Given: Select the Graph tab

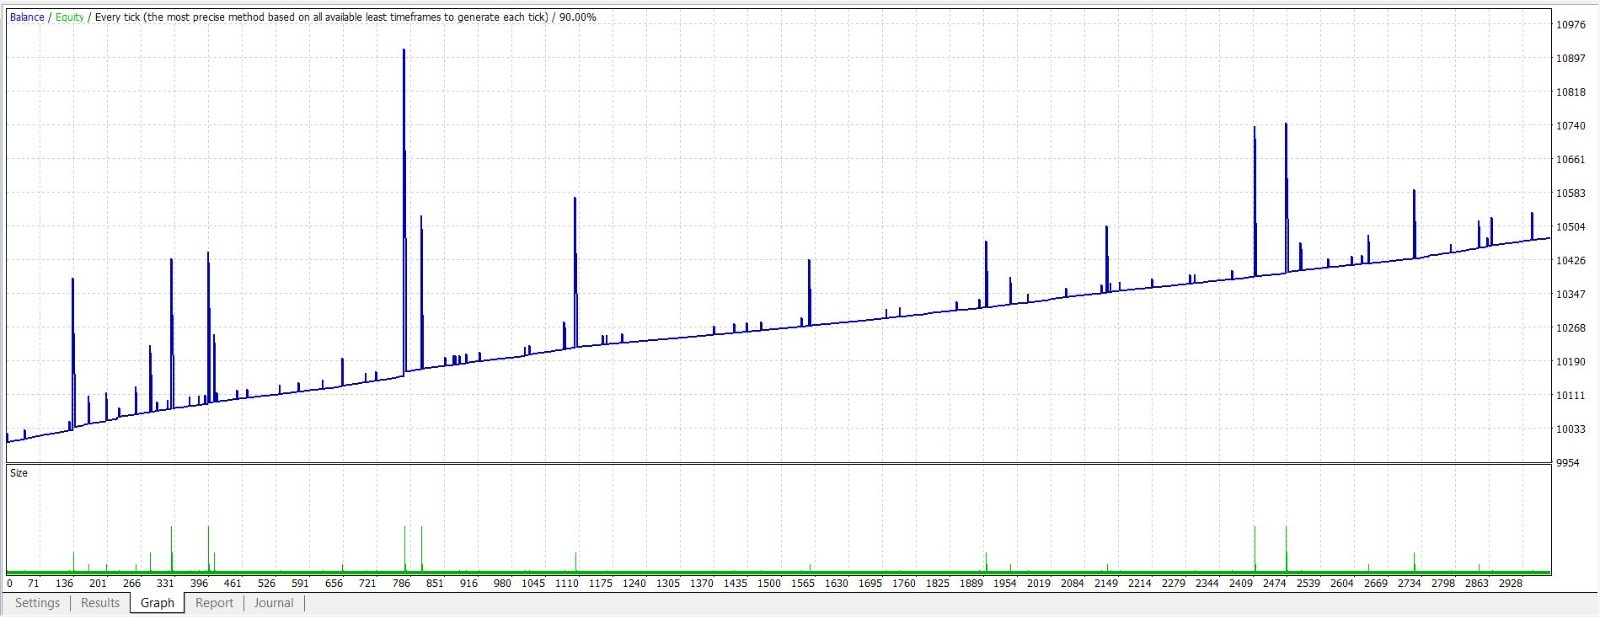Looking at the screenshot, I should coord(157,603).
